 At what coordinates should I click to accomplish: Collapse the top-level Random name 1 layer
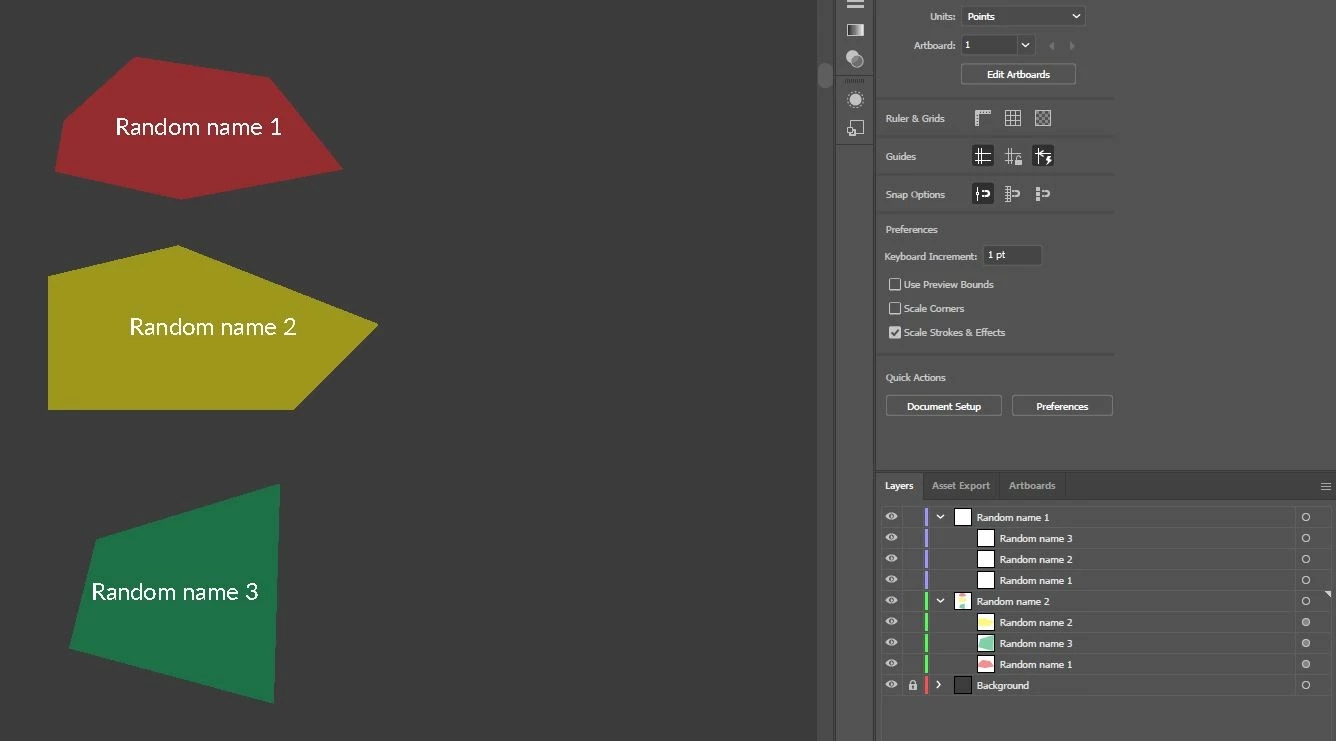point(941,518)
